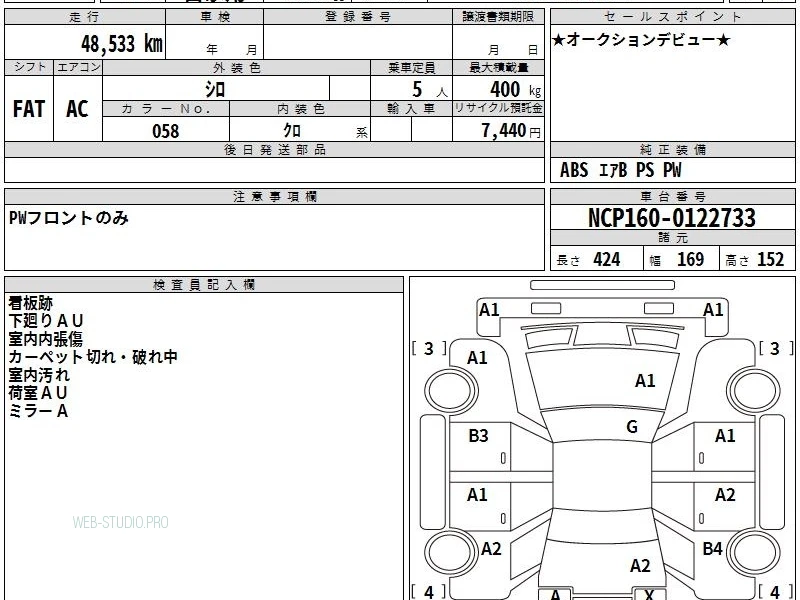Screen dimensions: 800x600
Task: Click the 輸入車 header cell
Action: (412, 109)
